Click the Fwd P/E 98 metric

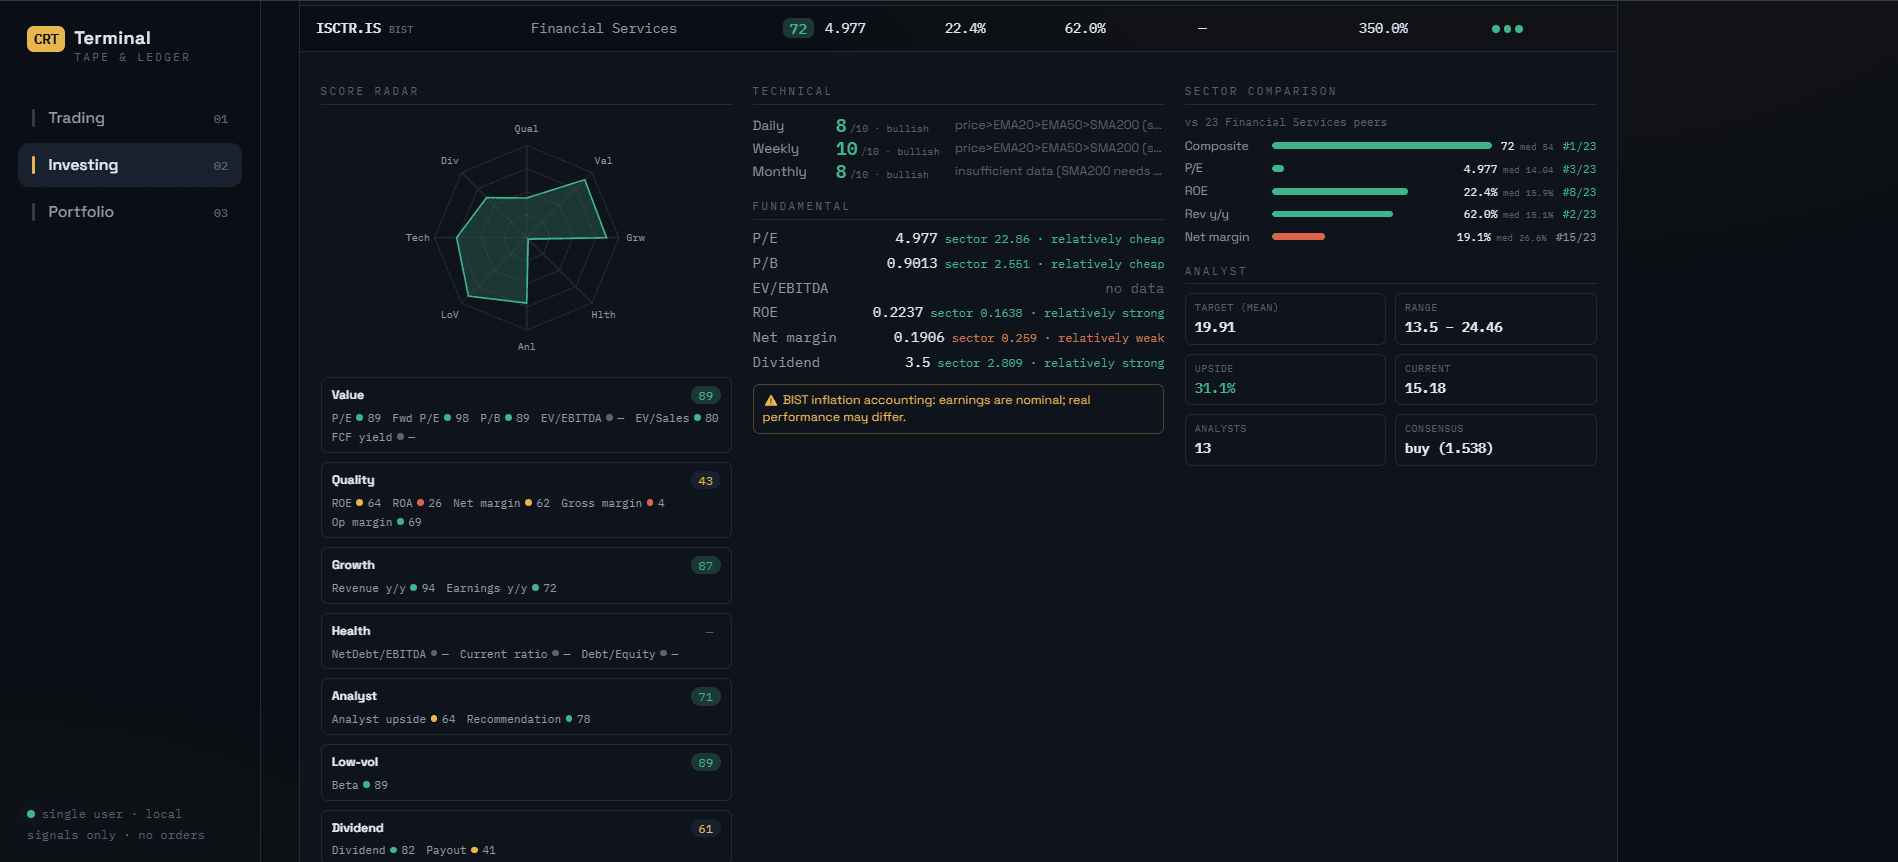tap(431, 418)
